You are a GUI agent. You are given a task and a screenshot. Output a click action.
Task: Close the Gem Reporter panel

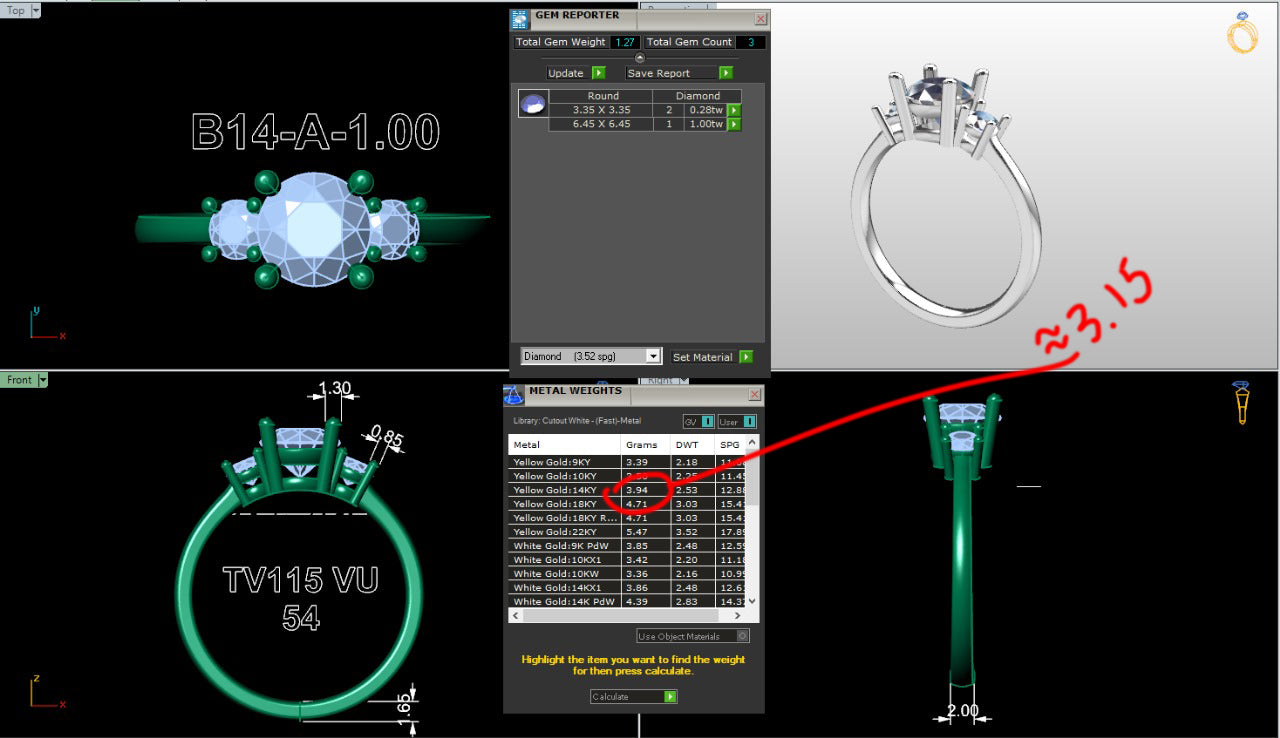761,18
